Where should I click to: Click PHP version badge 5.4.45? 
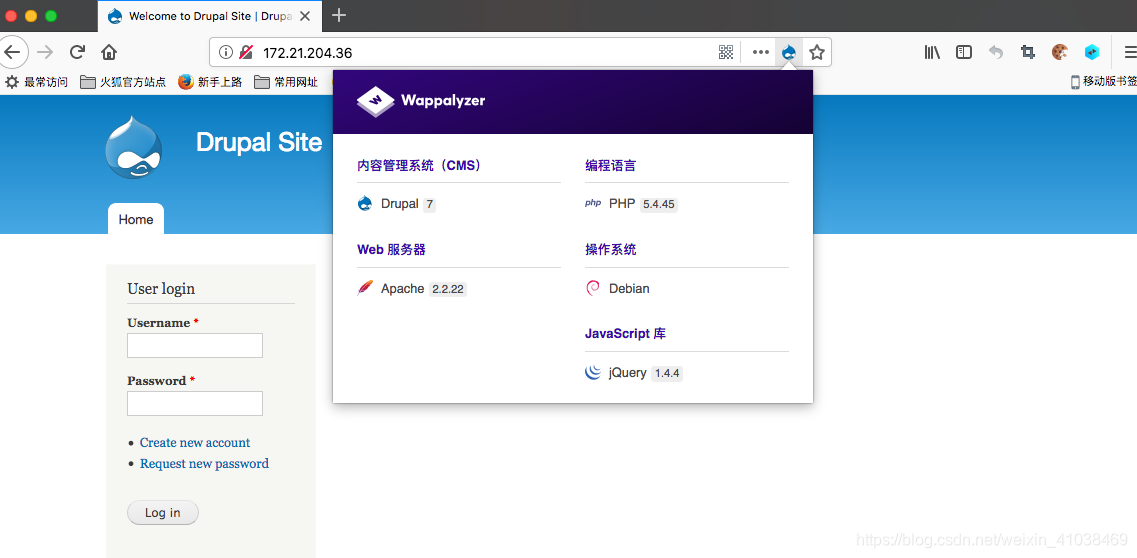[658, 204]
